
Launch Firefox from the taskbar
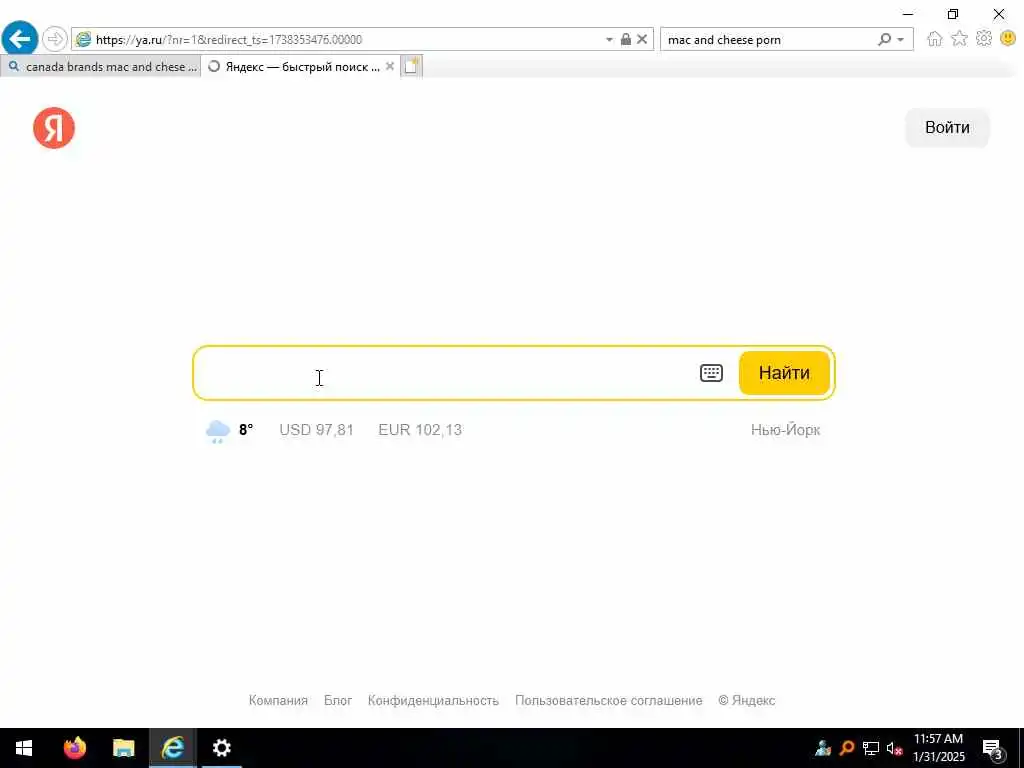[x=74, y=748]
